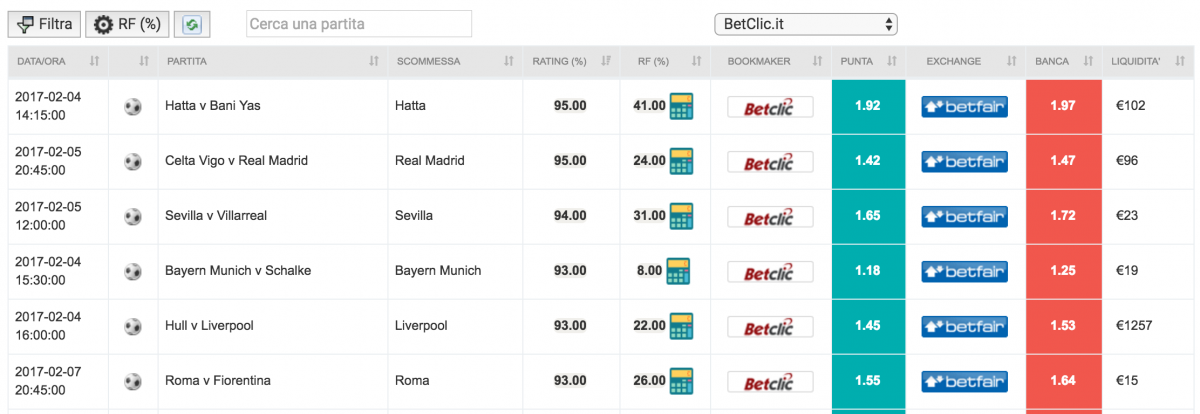The height and width of the screenshot is (414, 1200).
Task: Click calculator icon in Sevilla v Villarreal row
Action: point(681,216)
